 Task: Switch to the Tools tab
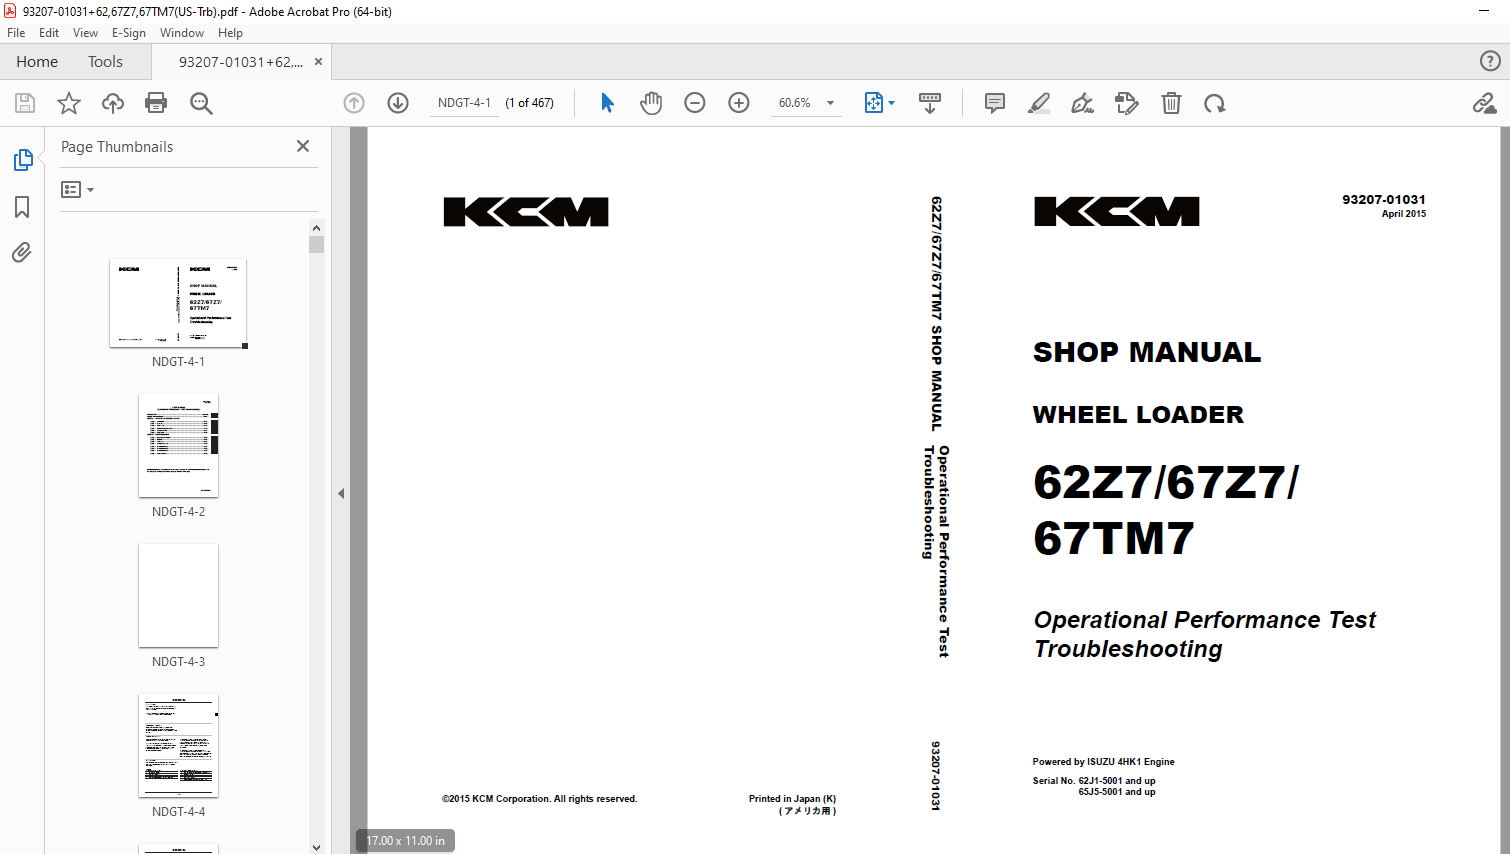coord(105,62)
